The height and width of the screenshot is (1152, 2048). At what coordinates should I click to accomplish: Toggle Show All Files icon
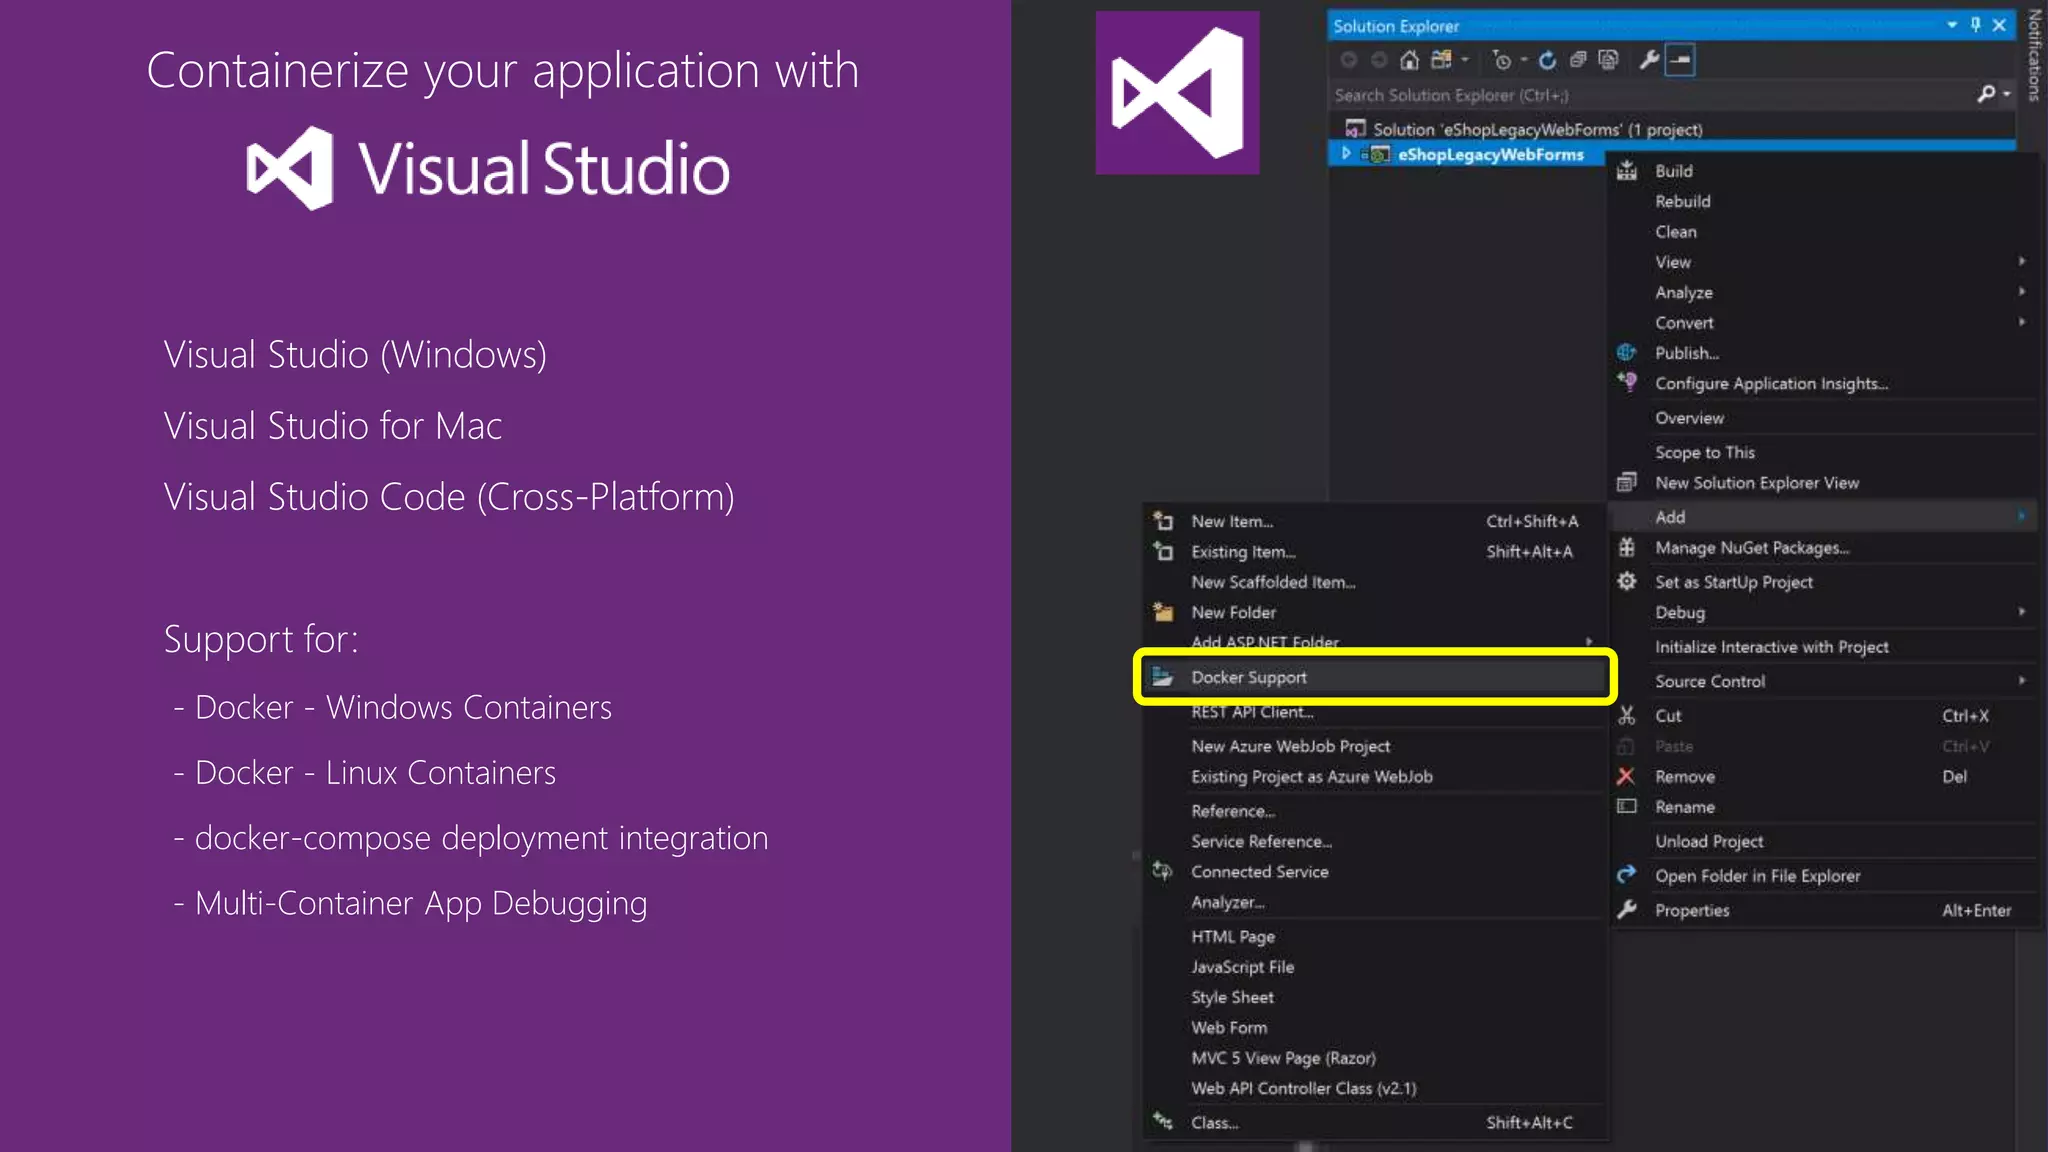pyautogui.click(x=1608, y=60)
